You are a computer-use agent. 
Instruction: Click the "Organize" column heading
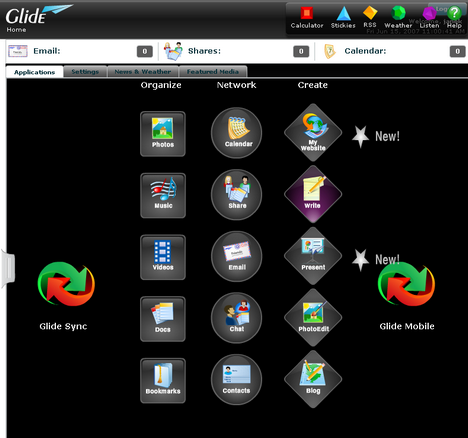coord(161,85)
